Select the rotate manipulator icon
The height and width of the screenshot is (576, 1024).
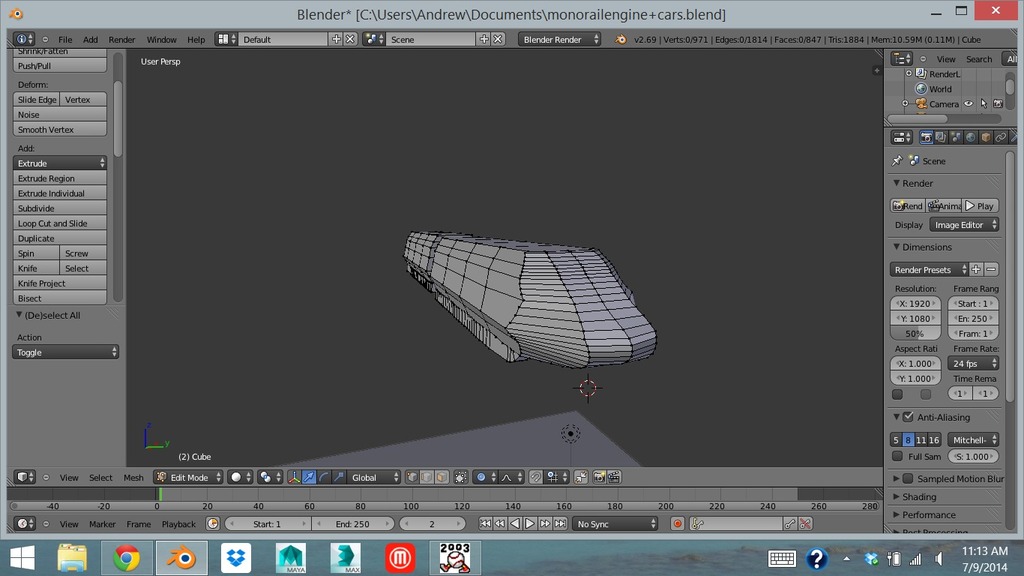click(324, 477)
